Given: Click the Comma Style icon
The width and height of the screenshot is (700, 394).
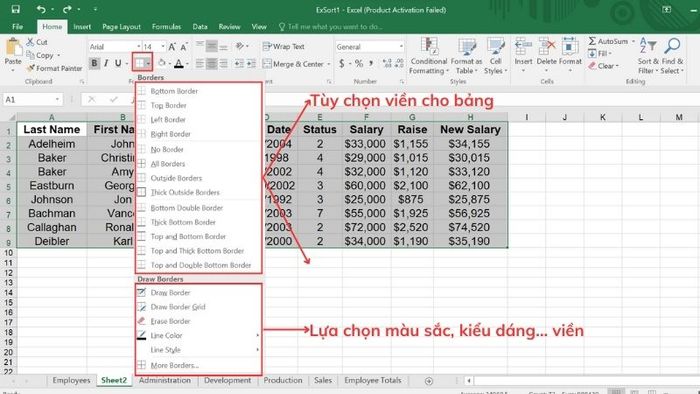Looking at the screenshot, I should pos(371,64).
